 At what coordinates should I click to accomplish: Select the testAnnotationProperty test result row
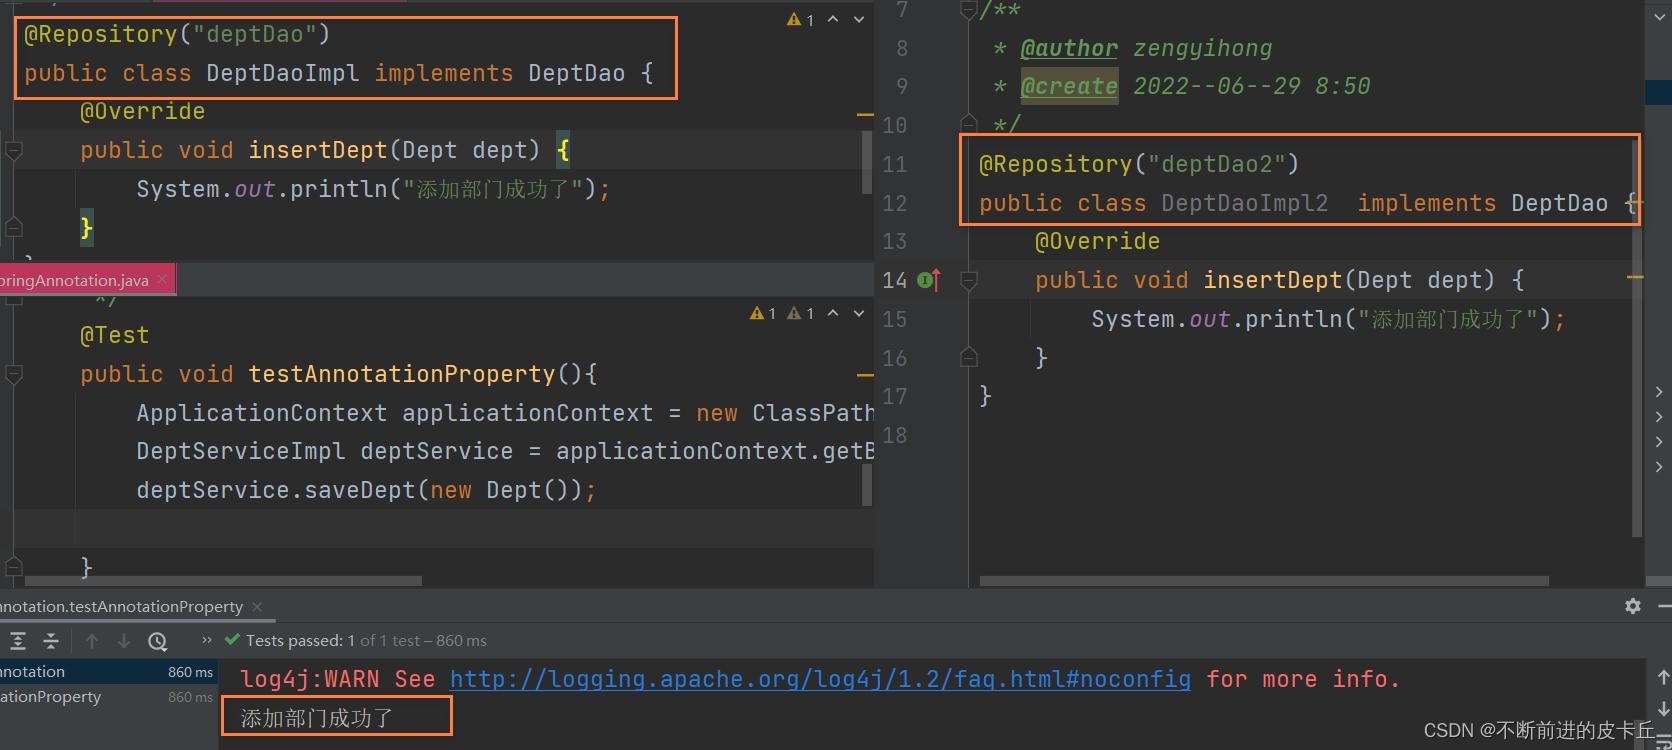pyautogui.click(x=109, y=697)
